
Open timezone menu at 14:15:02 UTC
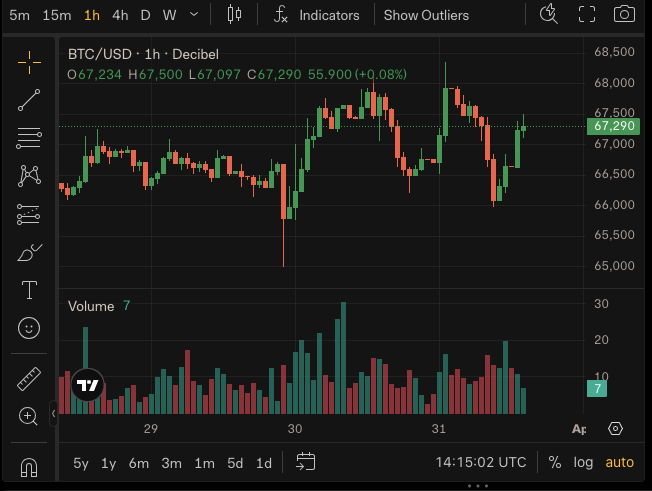pyautogui.click(x=481, y=462)
